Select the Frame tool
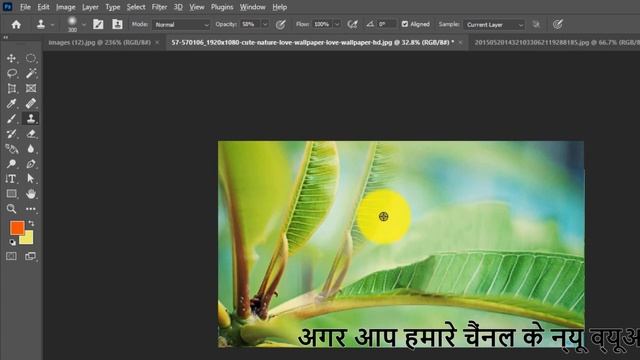The height and width of the screenshot is (360, 640). (31, 88)
